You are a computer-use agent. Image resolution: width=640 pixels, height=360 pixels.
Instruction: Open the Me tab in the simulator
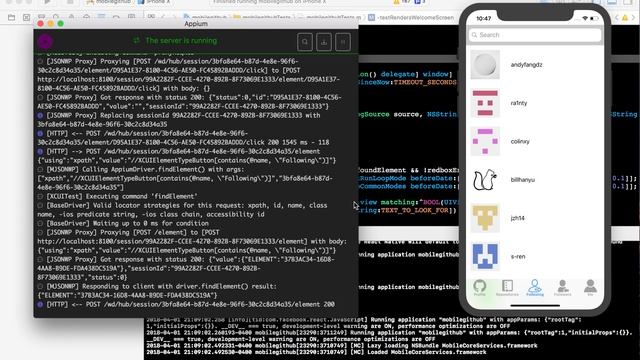point(590,288)
